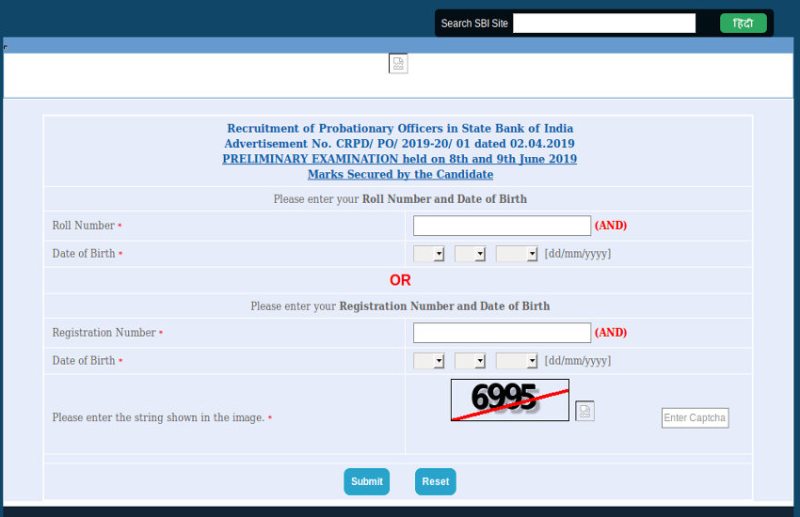Expand the month dropdown under Registration Number
800x517 pixels.
[470, 361]
